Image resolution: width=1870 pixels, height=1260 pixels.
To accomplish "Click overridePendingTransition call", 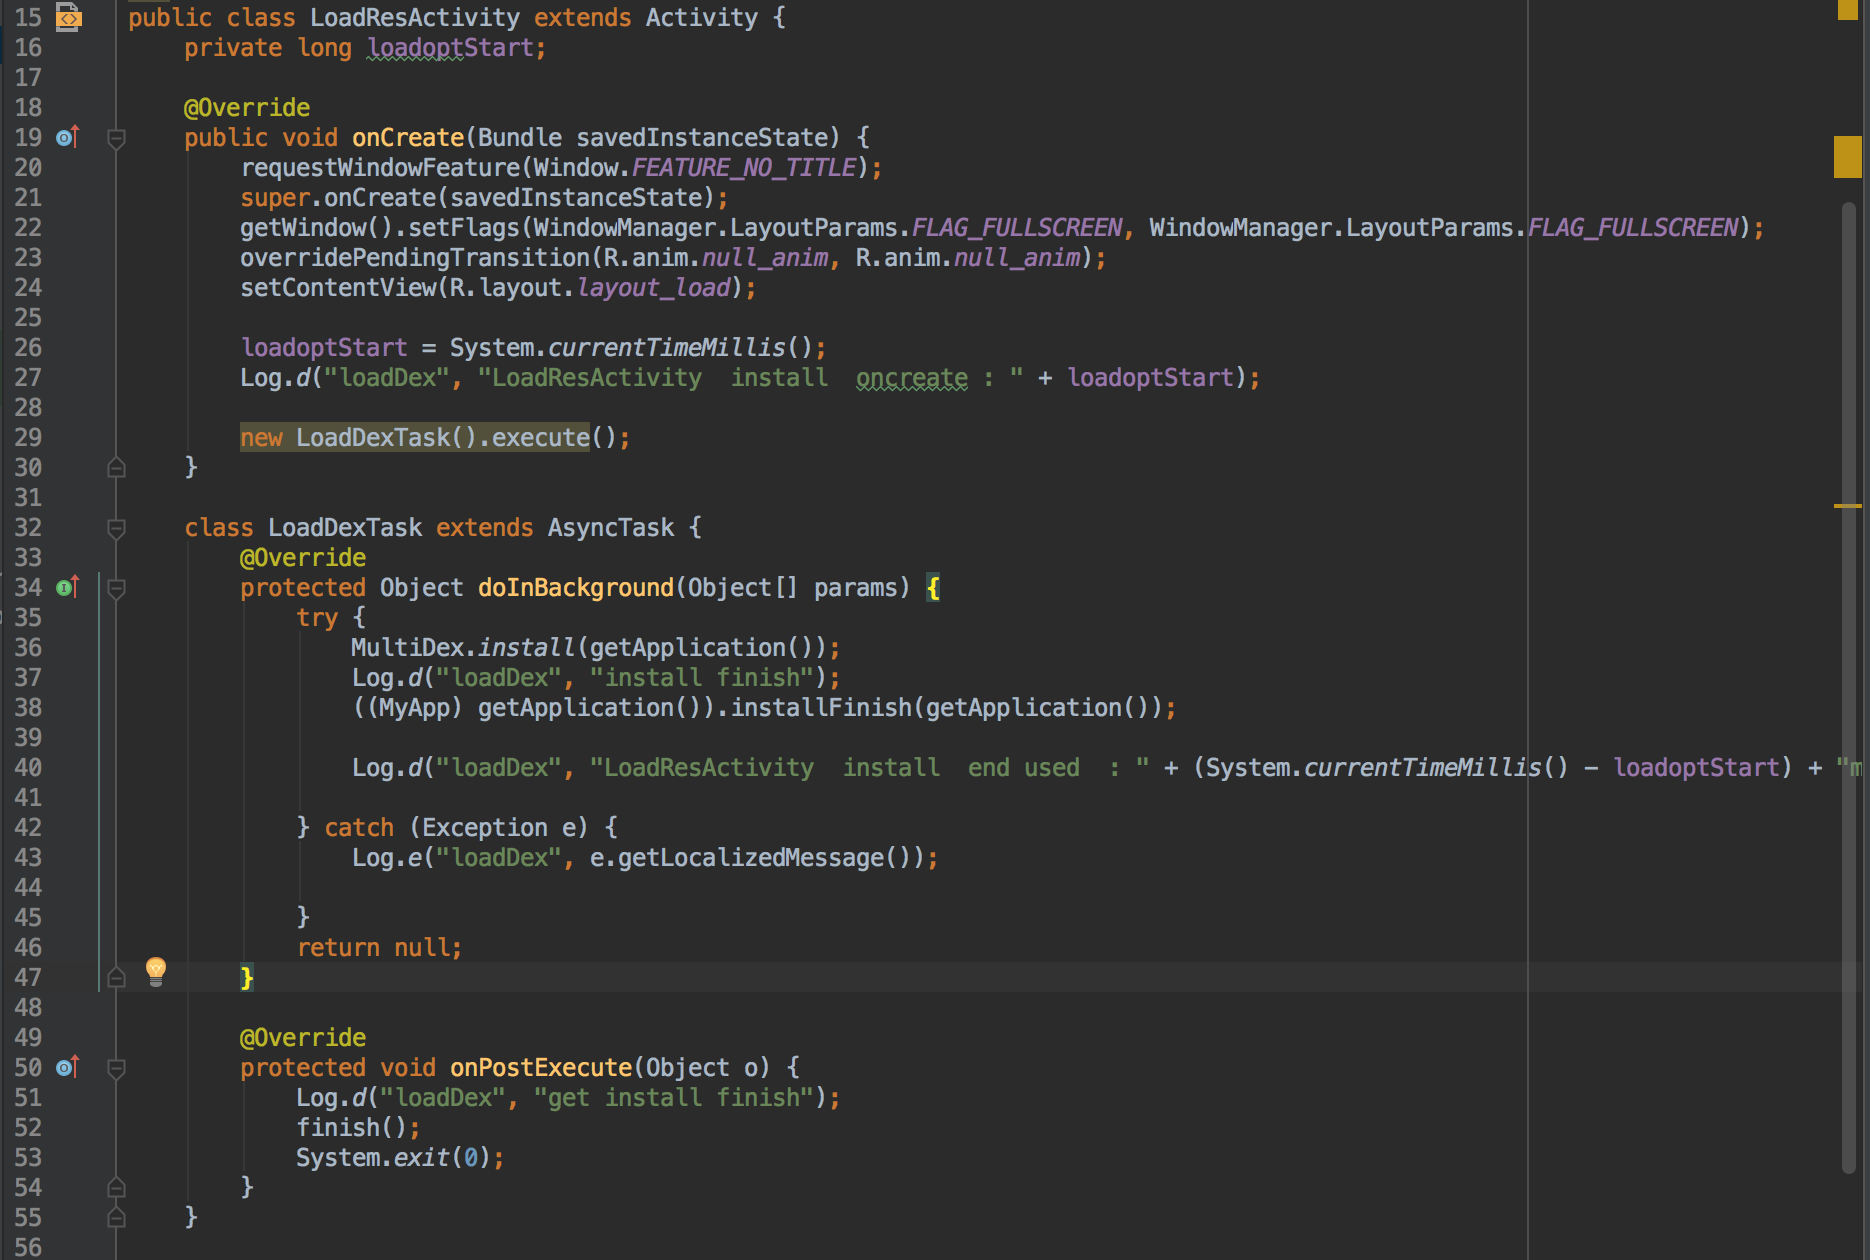I will [x=415, y=257].
